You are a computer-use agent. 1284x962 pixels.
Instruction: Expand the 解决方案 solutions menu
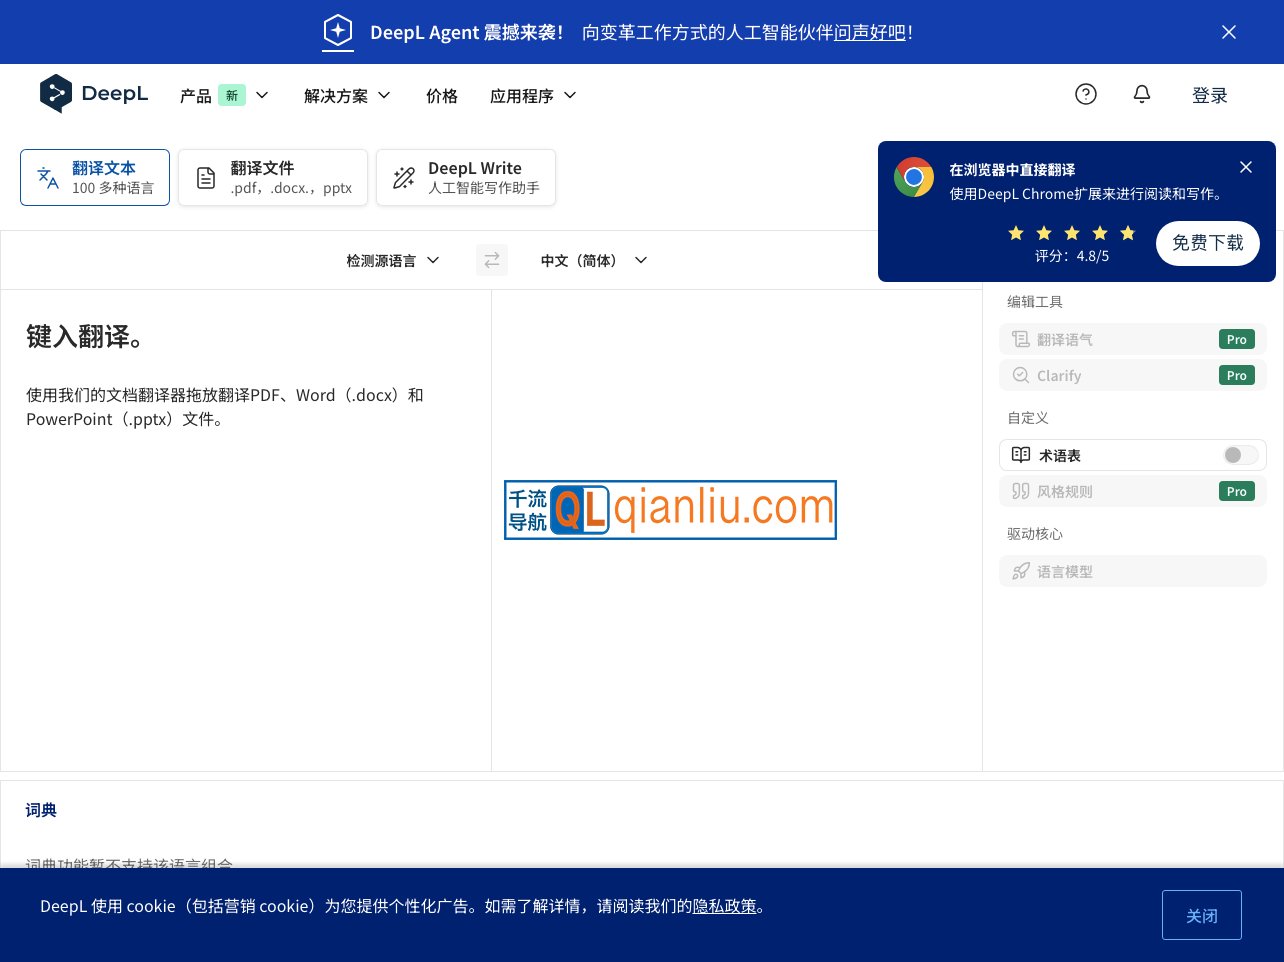[347, 95]
